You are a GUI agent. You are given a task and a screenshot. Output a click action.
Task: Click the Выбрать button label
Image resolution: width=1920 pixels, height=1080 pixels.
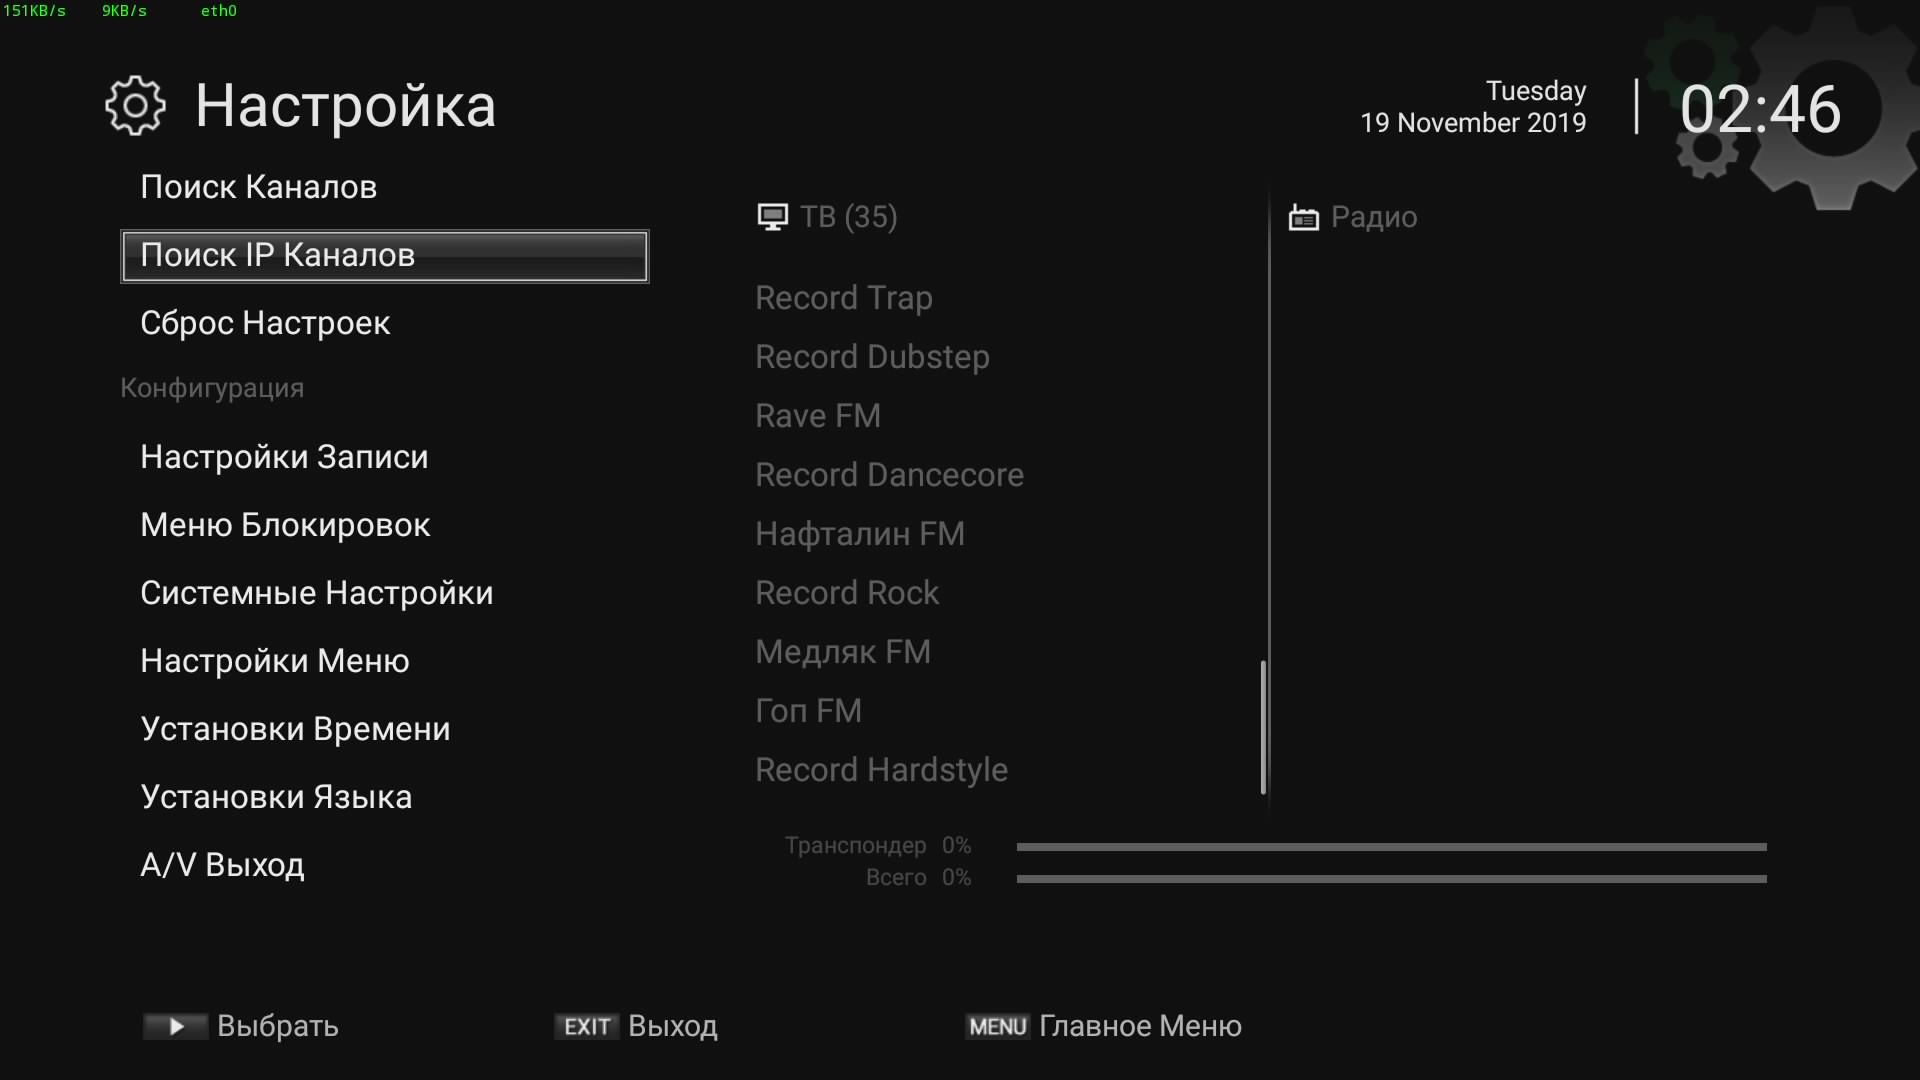point(278,1026)
